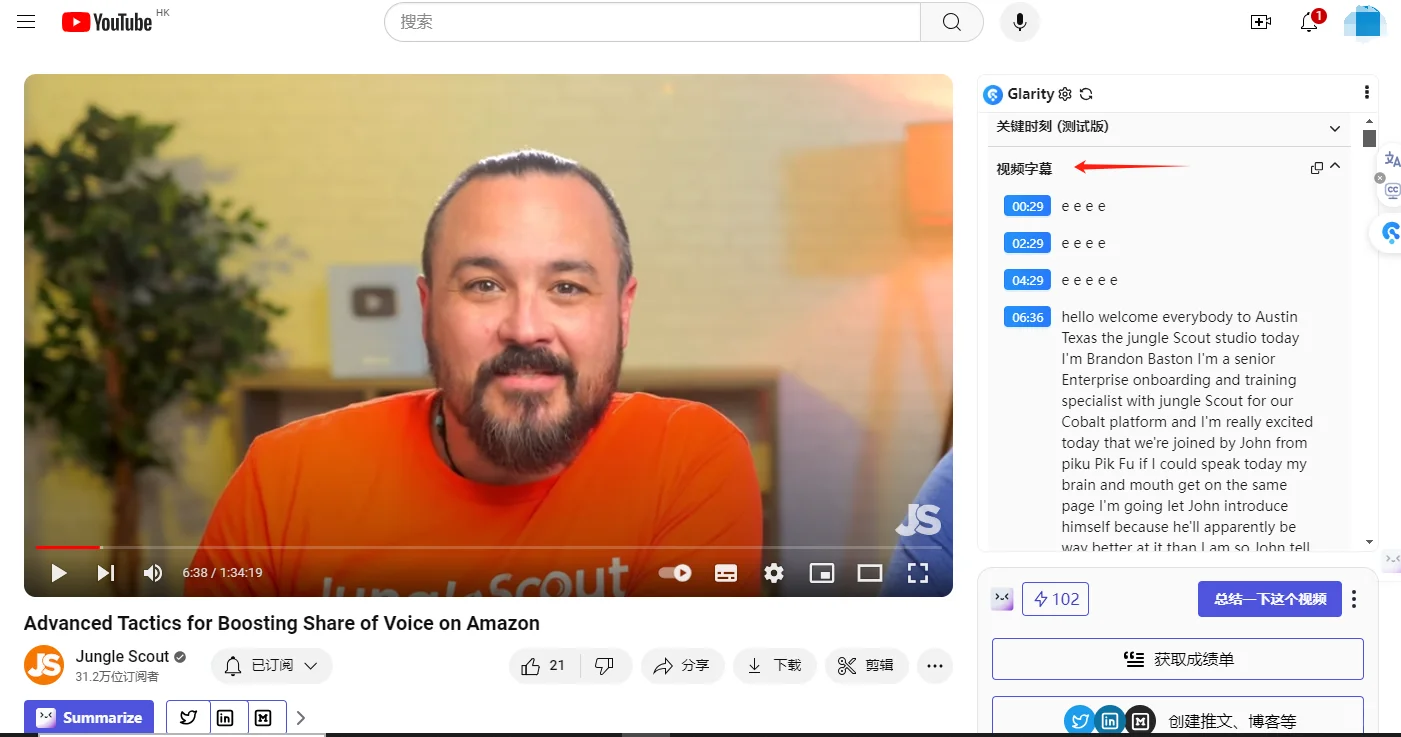The height and width of the screenshot is (737, 1401).
Task: Jump to the 02:29 timestamp
Action: point(1027,243)
